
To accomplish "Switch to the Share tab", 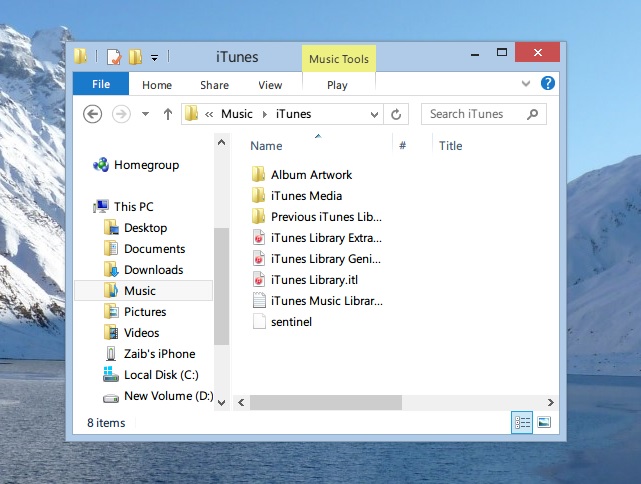I will 214,85.
